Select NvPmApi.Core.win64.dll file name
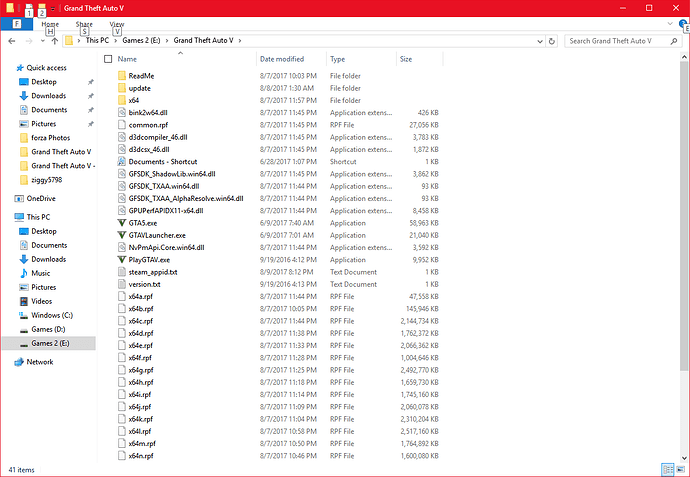The height and width of the screenshot is (477, 690). pos(167,247)
